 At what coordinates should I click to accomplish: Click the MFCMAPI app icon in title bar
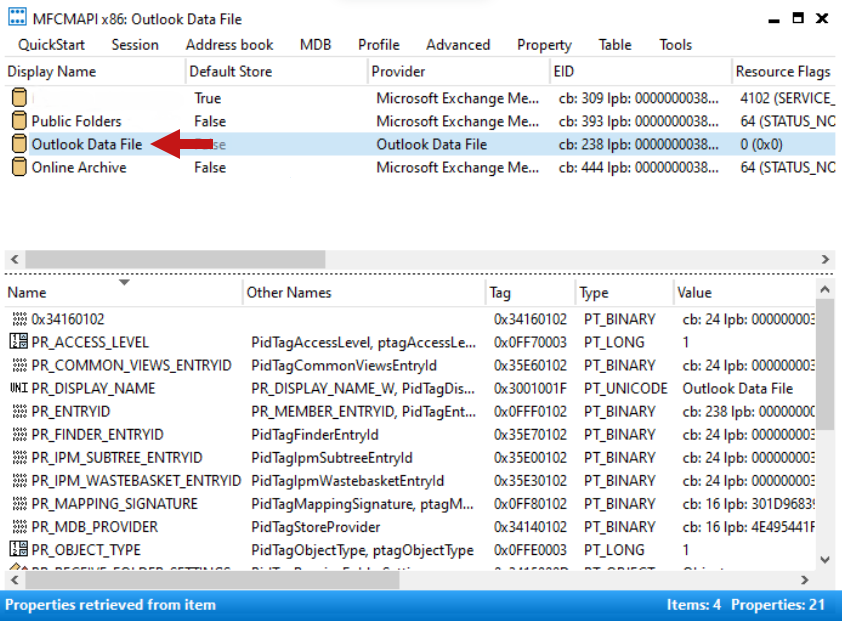(17, 17)
